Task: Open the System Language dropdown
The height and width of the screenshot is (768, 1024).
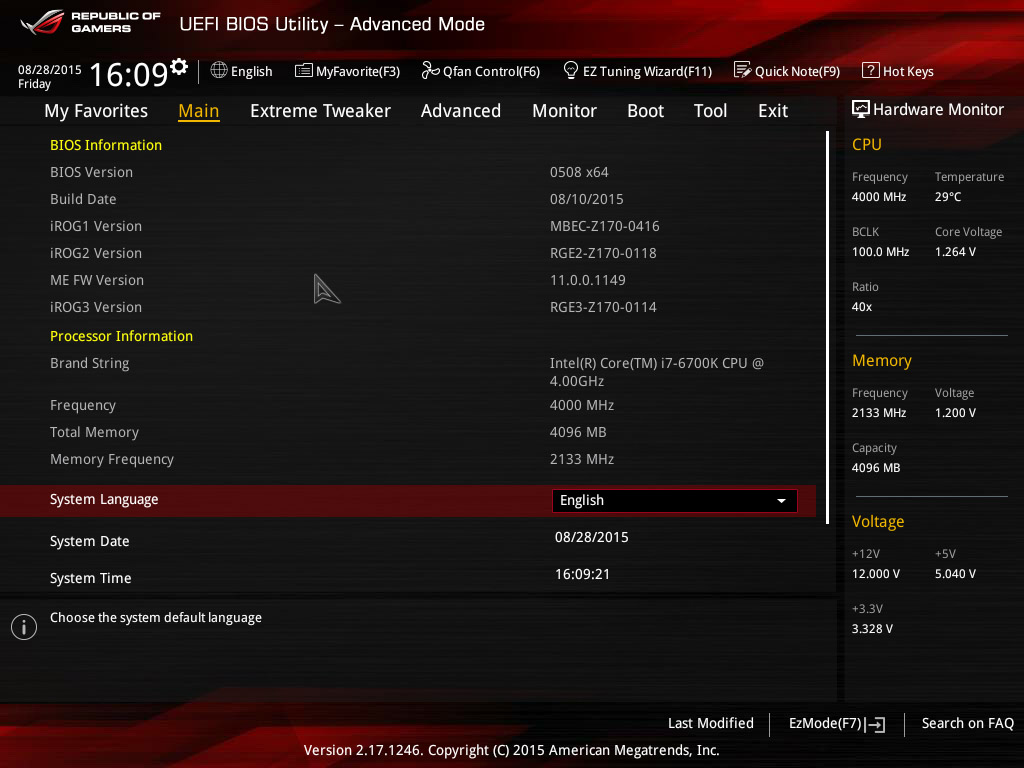Action: point(674,500)
